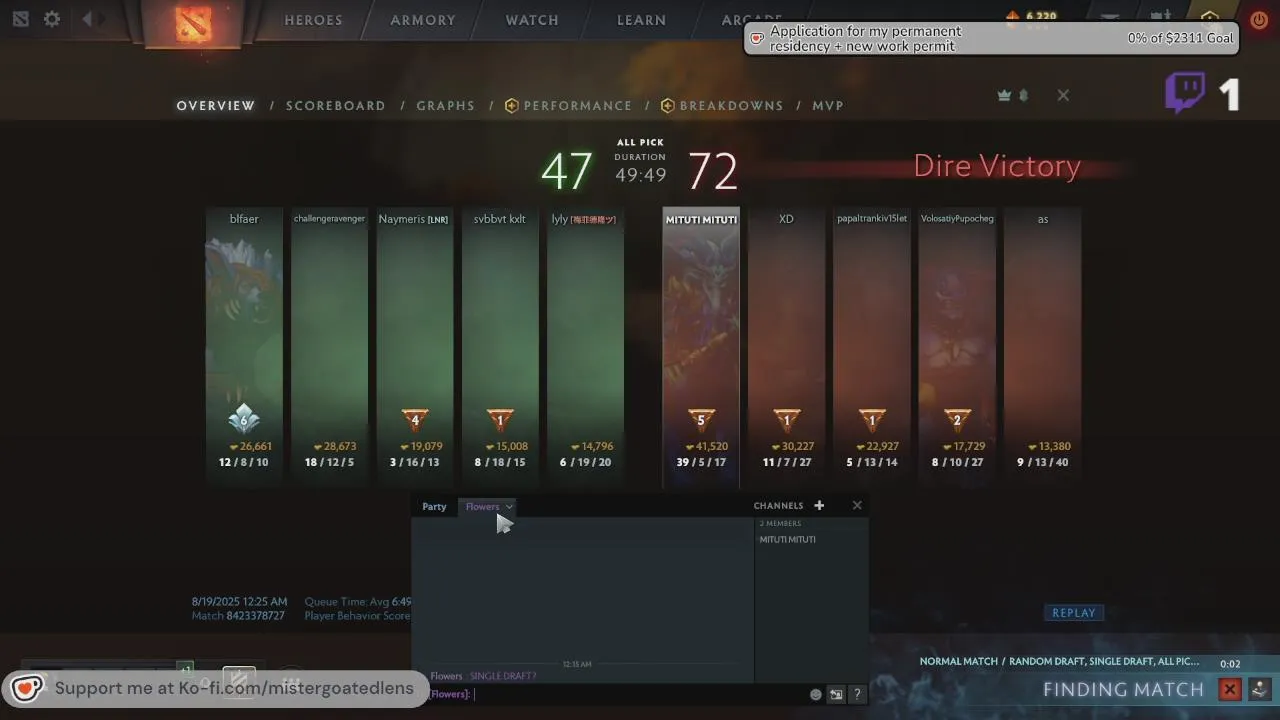Open the Breakdowns tab
This screenshot has height=720, width=1280.
(x=731, y=105)
